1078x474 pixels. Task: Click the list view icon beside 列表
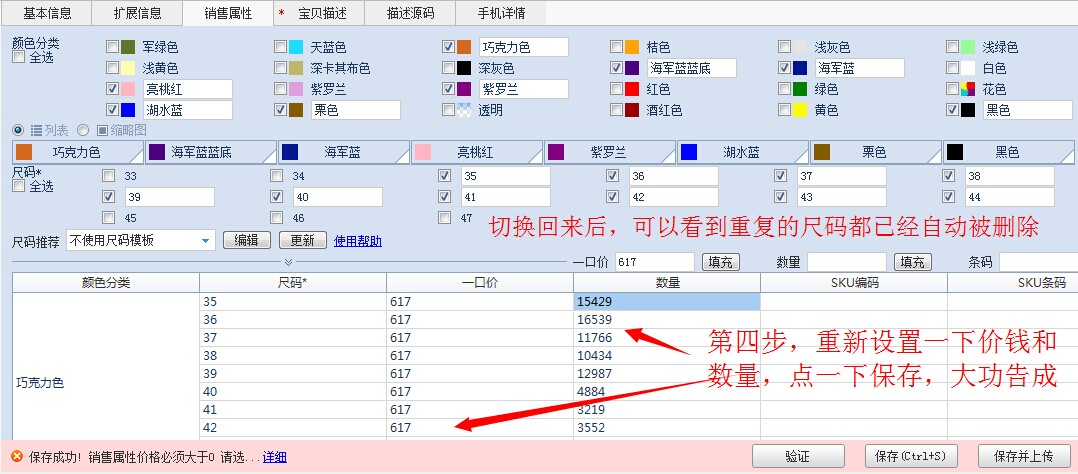click(36, 130)
